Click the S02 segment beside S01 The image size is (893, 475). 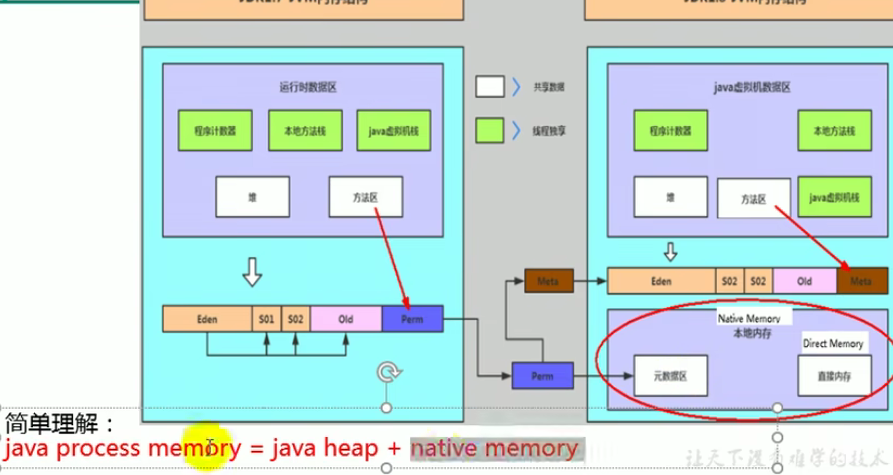click(x=296, y=319)
